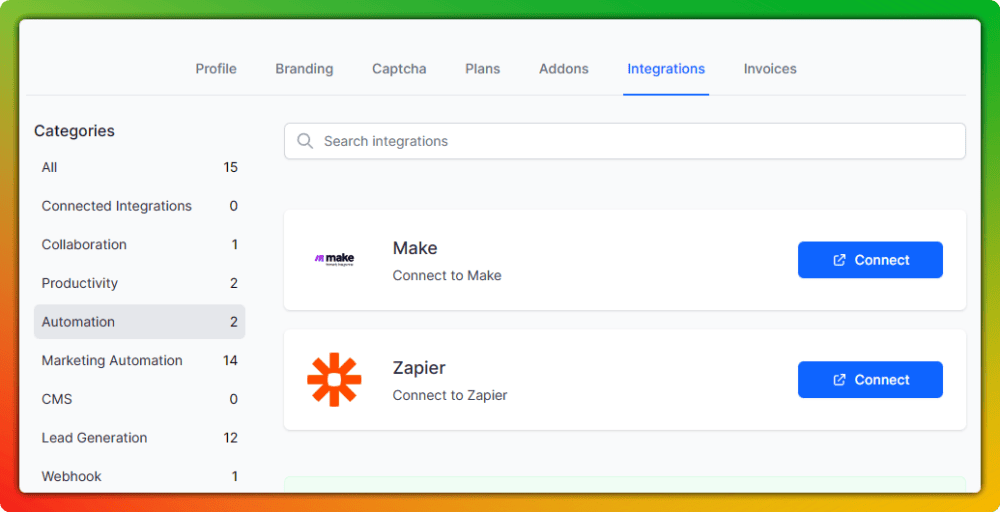This screenshot has height=512, width=1000.
Task: Open the Profile tab
Action: click(x=216, y=69)
